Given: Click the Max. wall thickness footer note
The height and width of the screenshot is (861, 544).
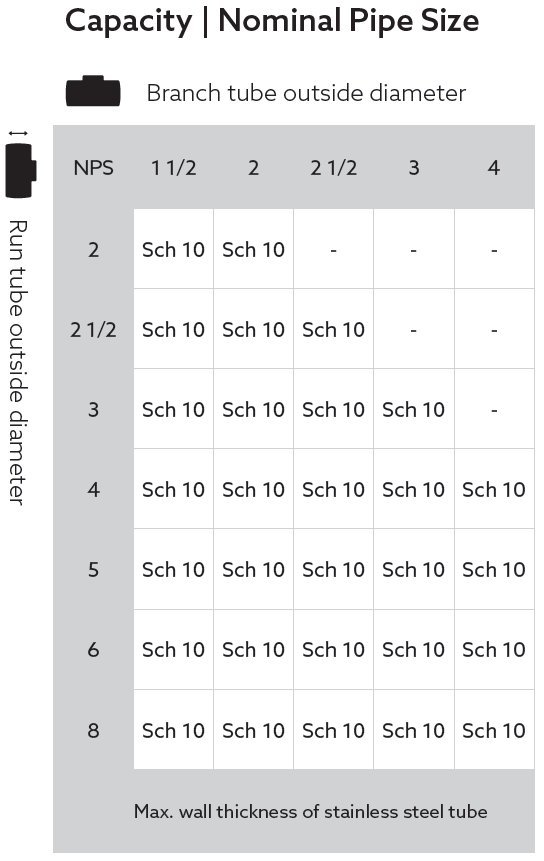Looking at the screenshot, I should [x=310, y=811].
